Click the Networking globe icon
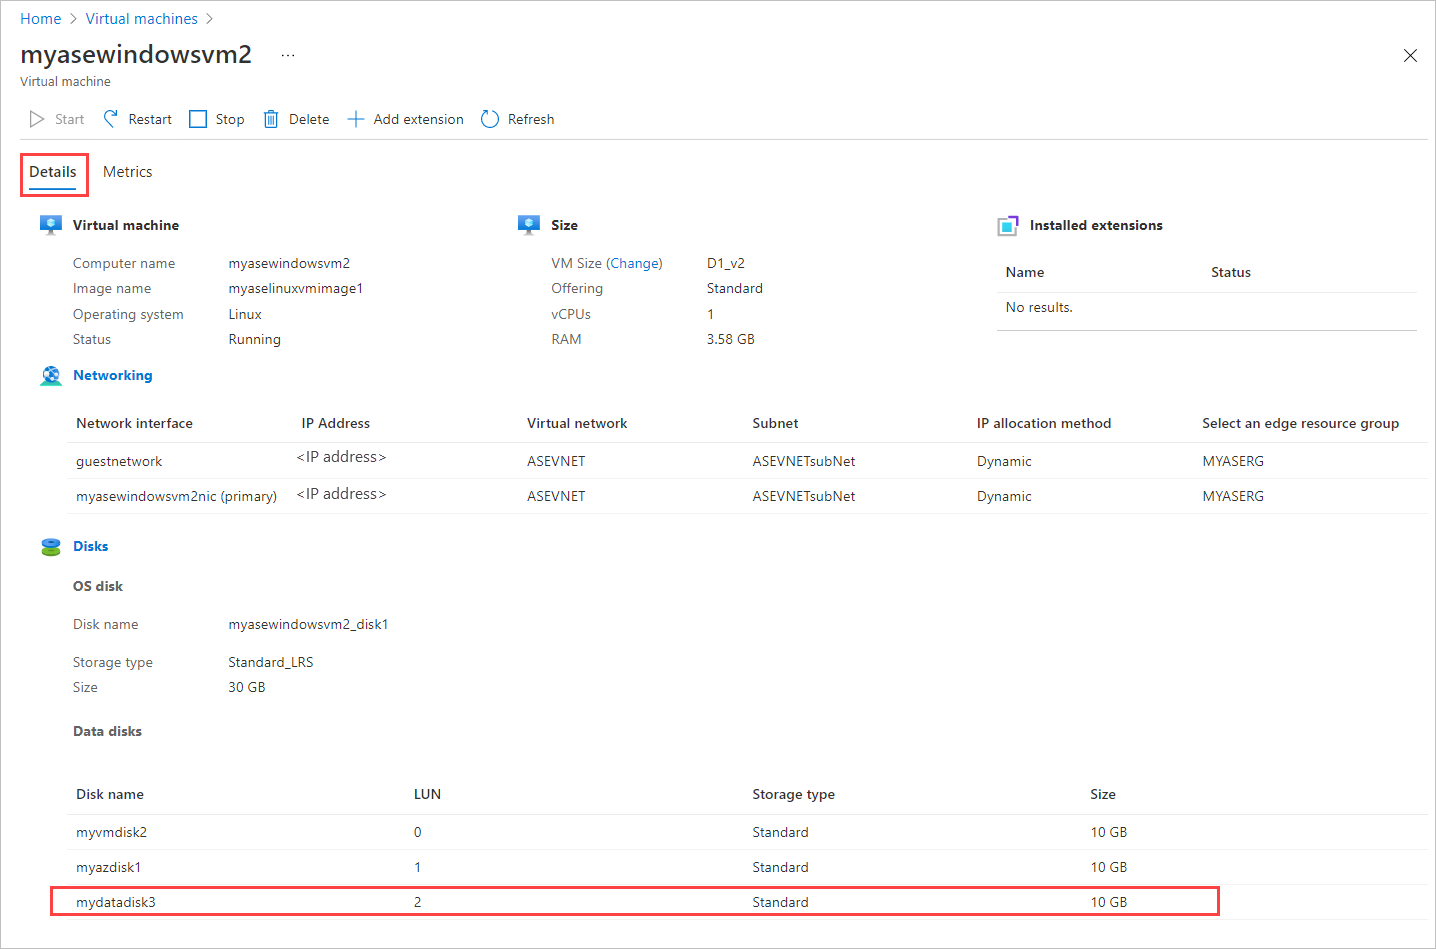The height and width of the screenshot is (949, 1436). pos(50,375)
